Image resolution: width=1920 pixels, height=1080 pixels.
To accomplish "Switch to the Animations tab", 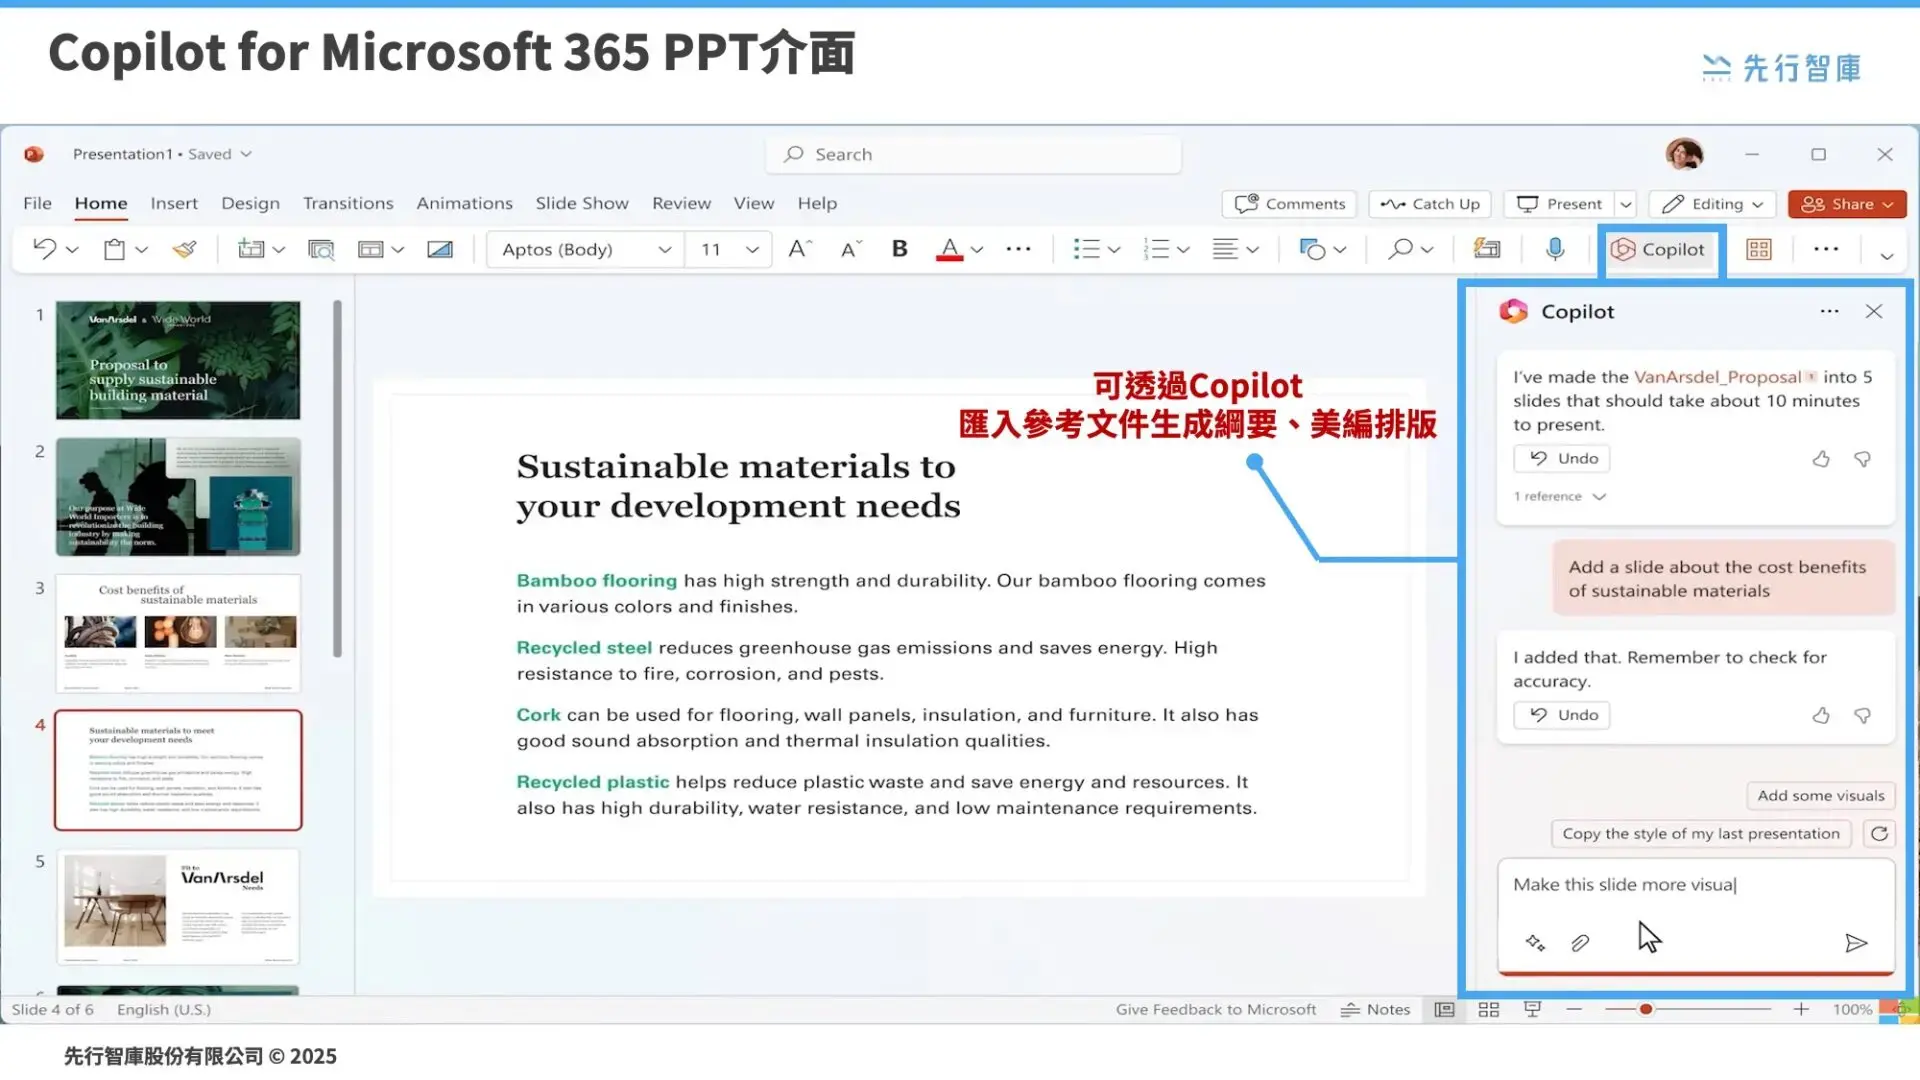I will point(464,203).
